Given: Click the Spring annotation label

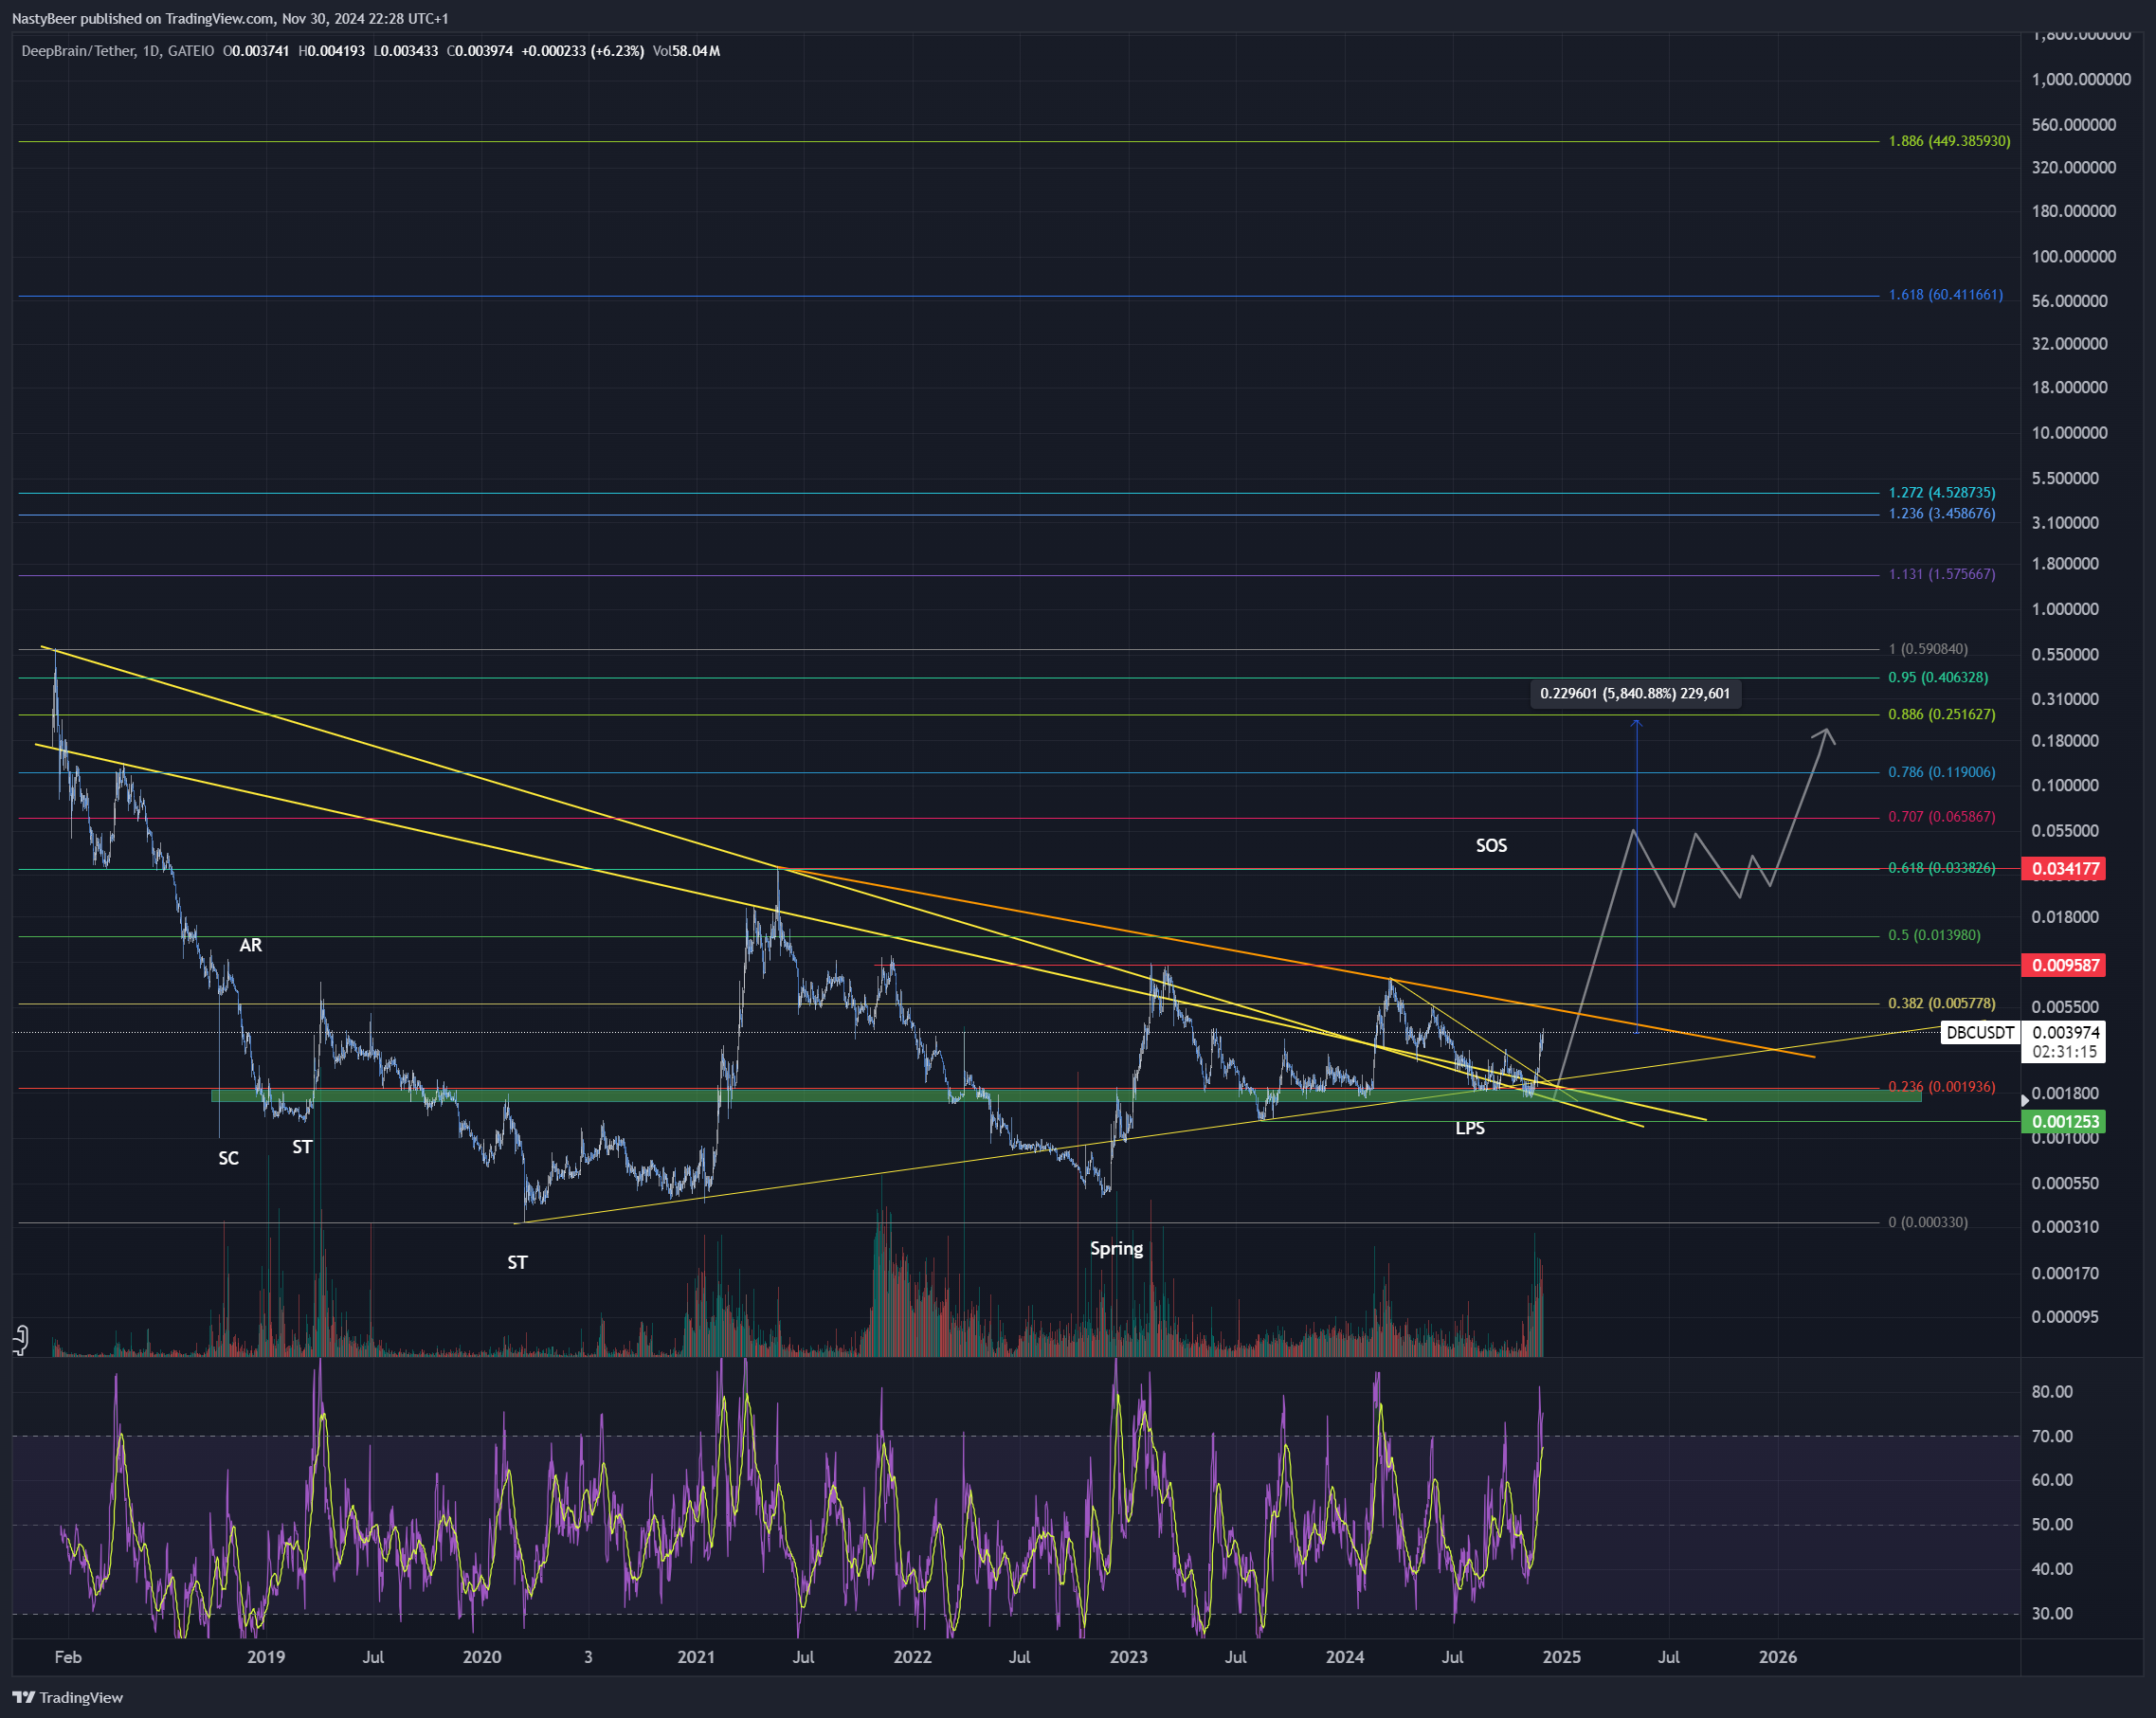Looking at the screenshot, I should point(1116,1249).
